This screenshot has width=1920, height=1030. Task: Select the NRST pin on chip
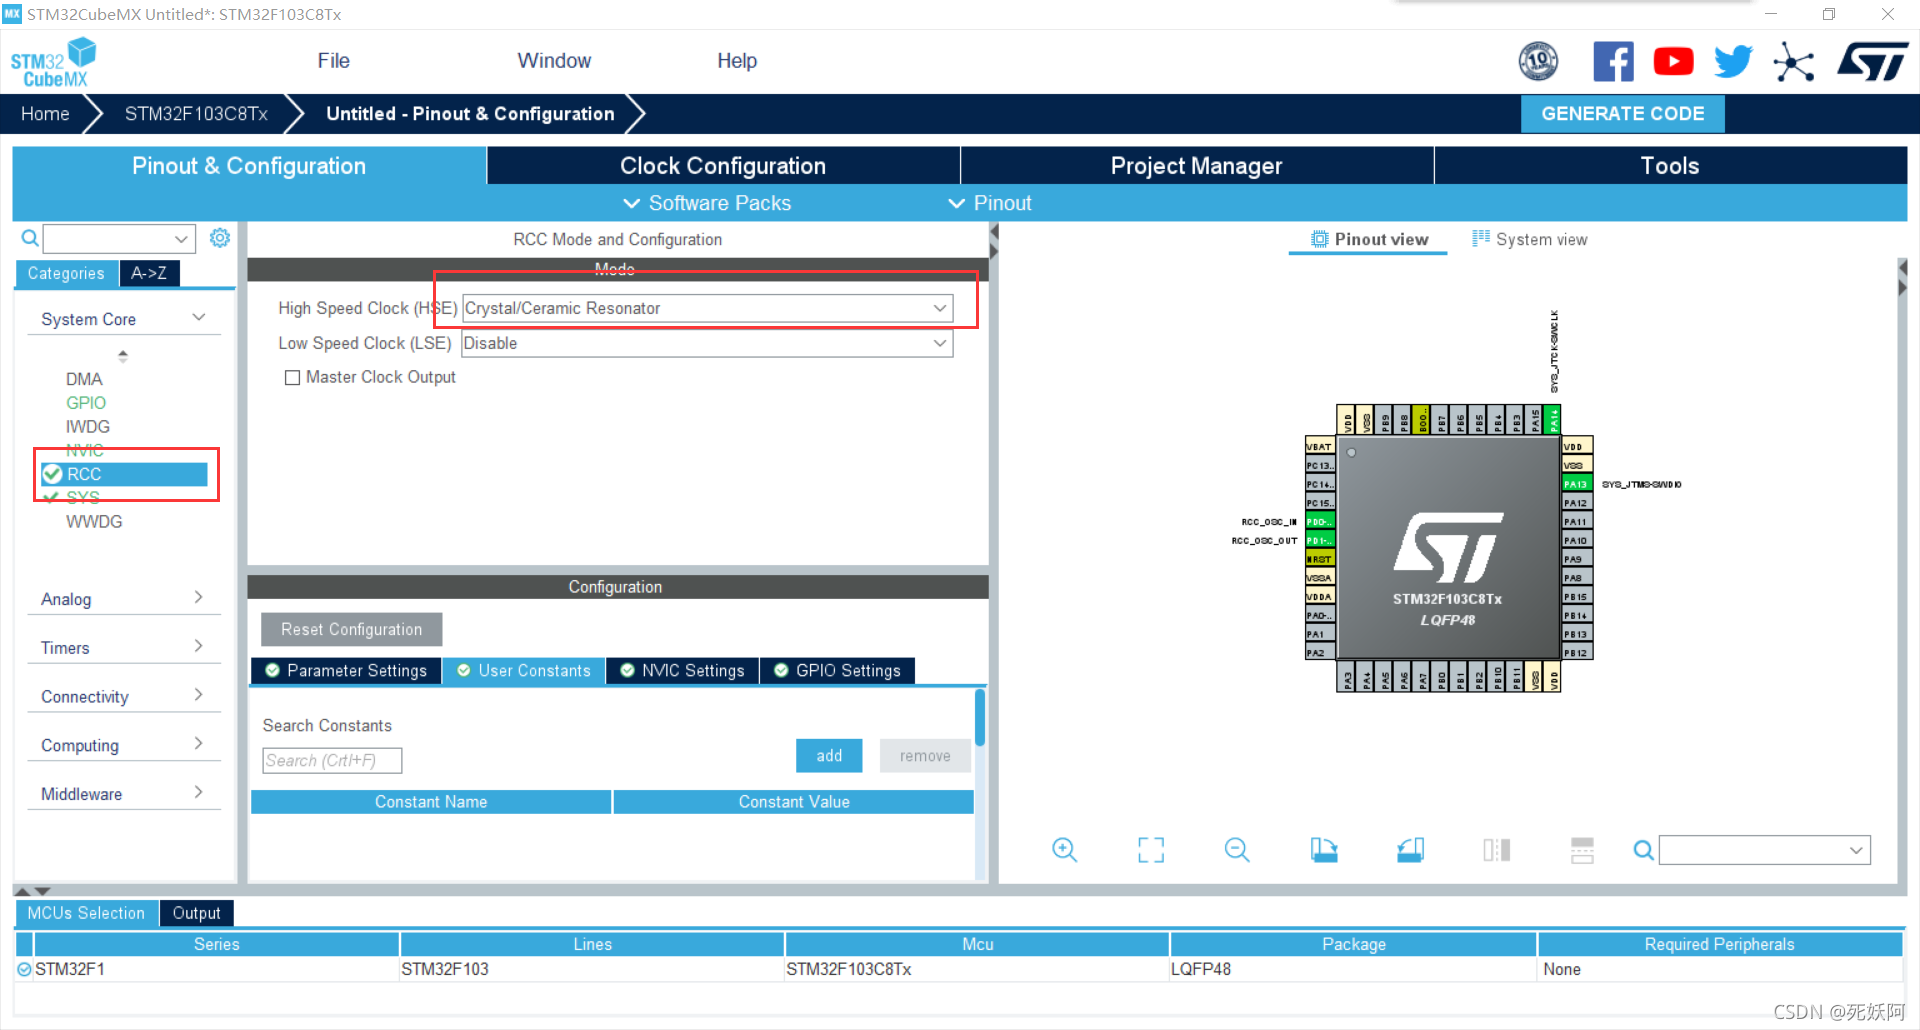(x=1320, y=559)
